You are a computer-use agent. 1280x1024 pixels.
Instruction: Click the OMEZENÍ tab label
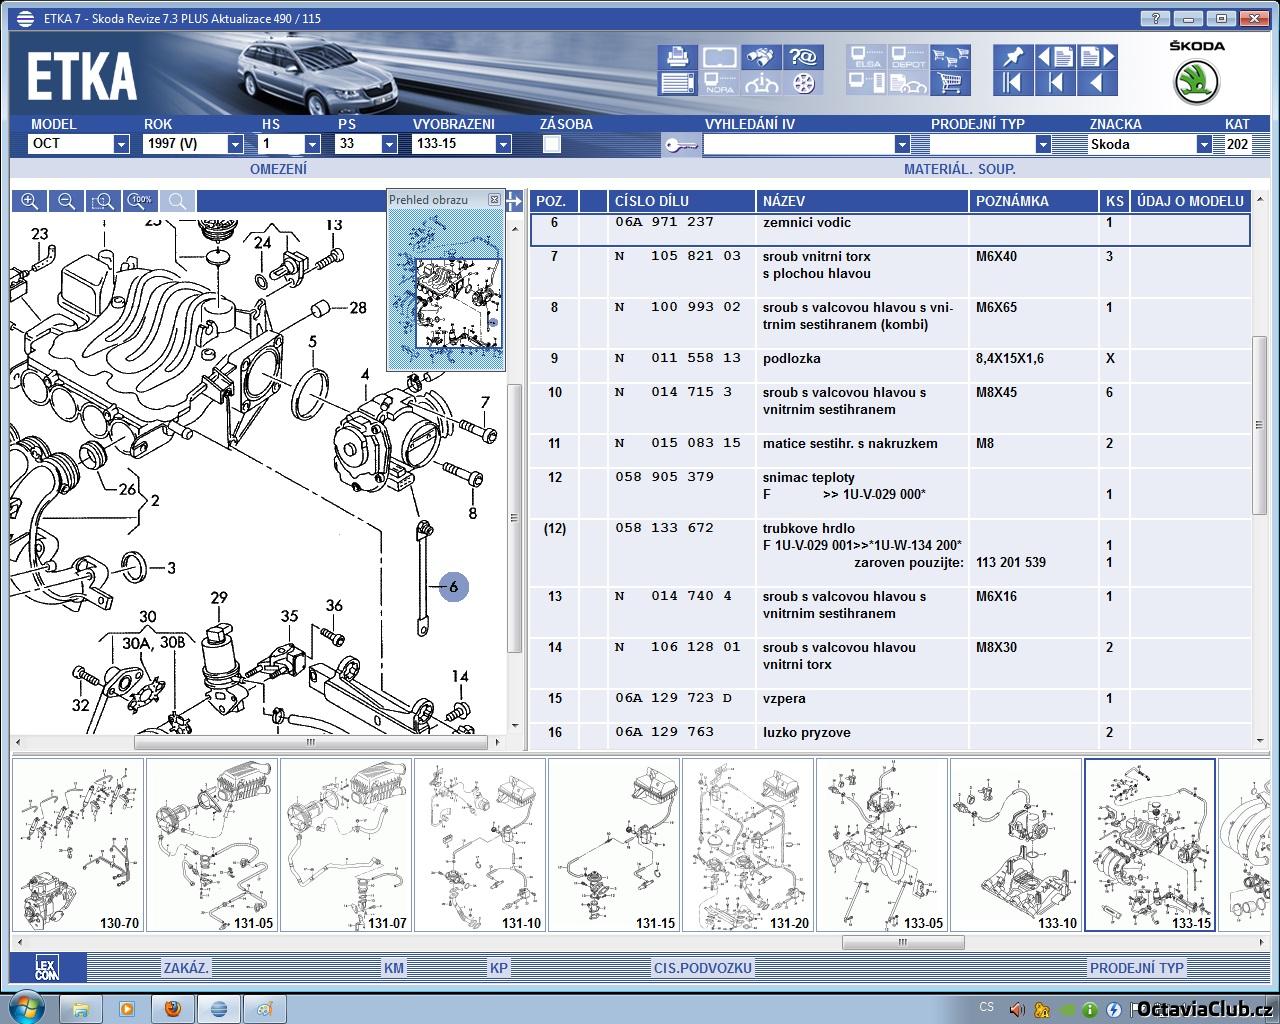pyautogui.click(x=278, y=169)
